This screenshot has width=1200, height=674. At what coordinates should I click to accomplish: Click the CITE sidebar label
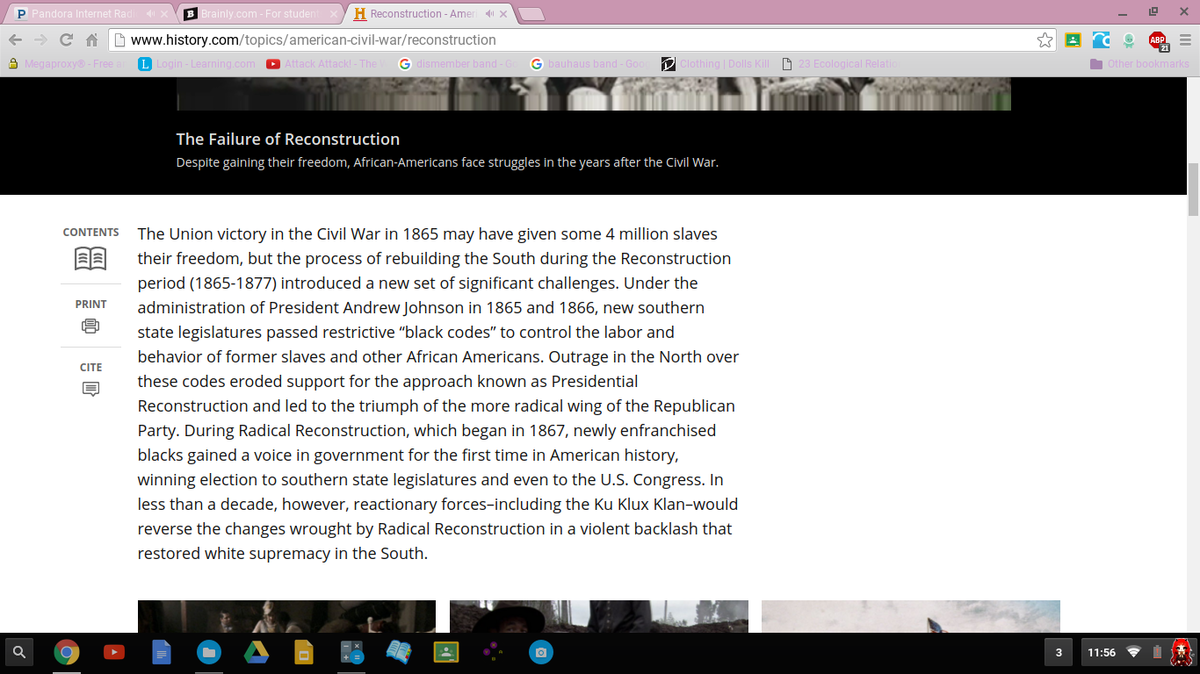pyautogui.click(x=90, y=367)
